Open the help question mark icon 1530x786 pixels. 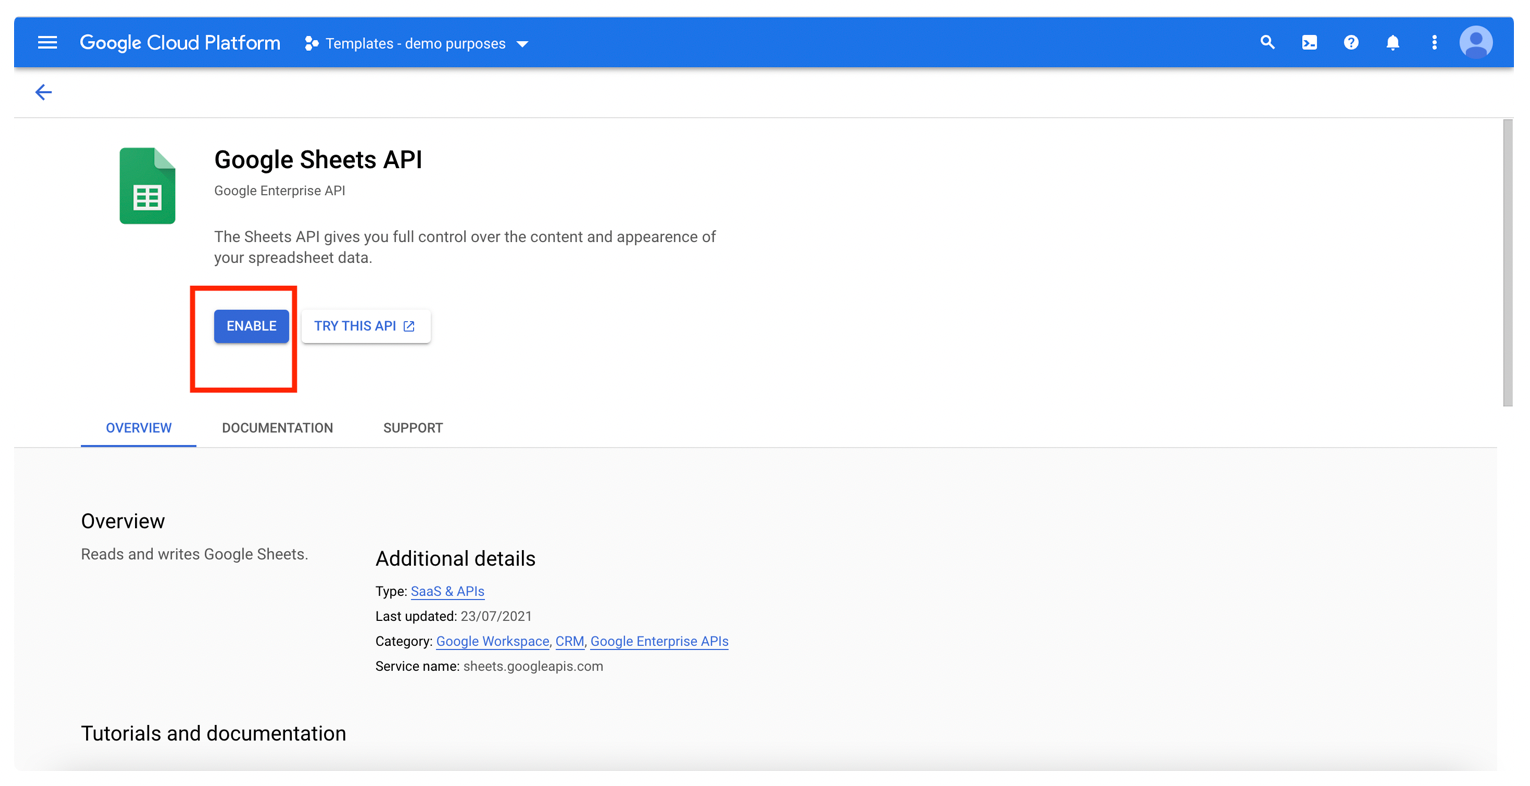(1351, 43)
